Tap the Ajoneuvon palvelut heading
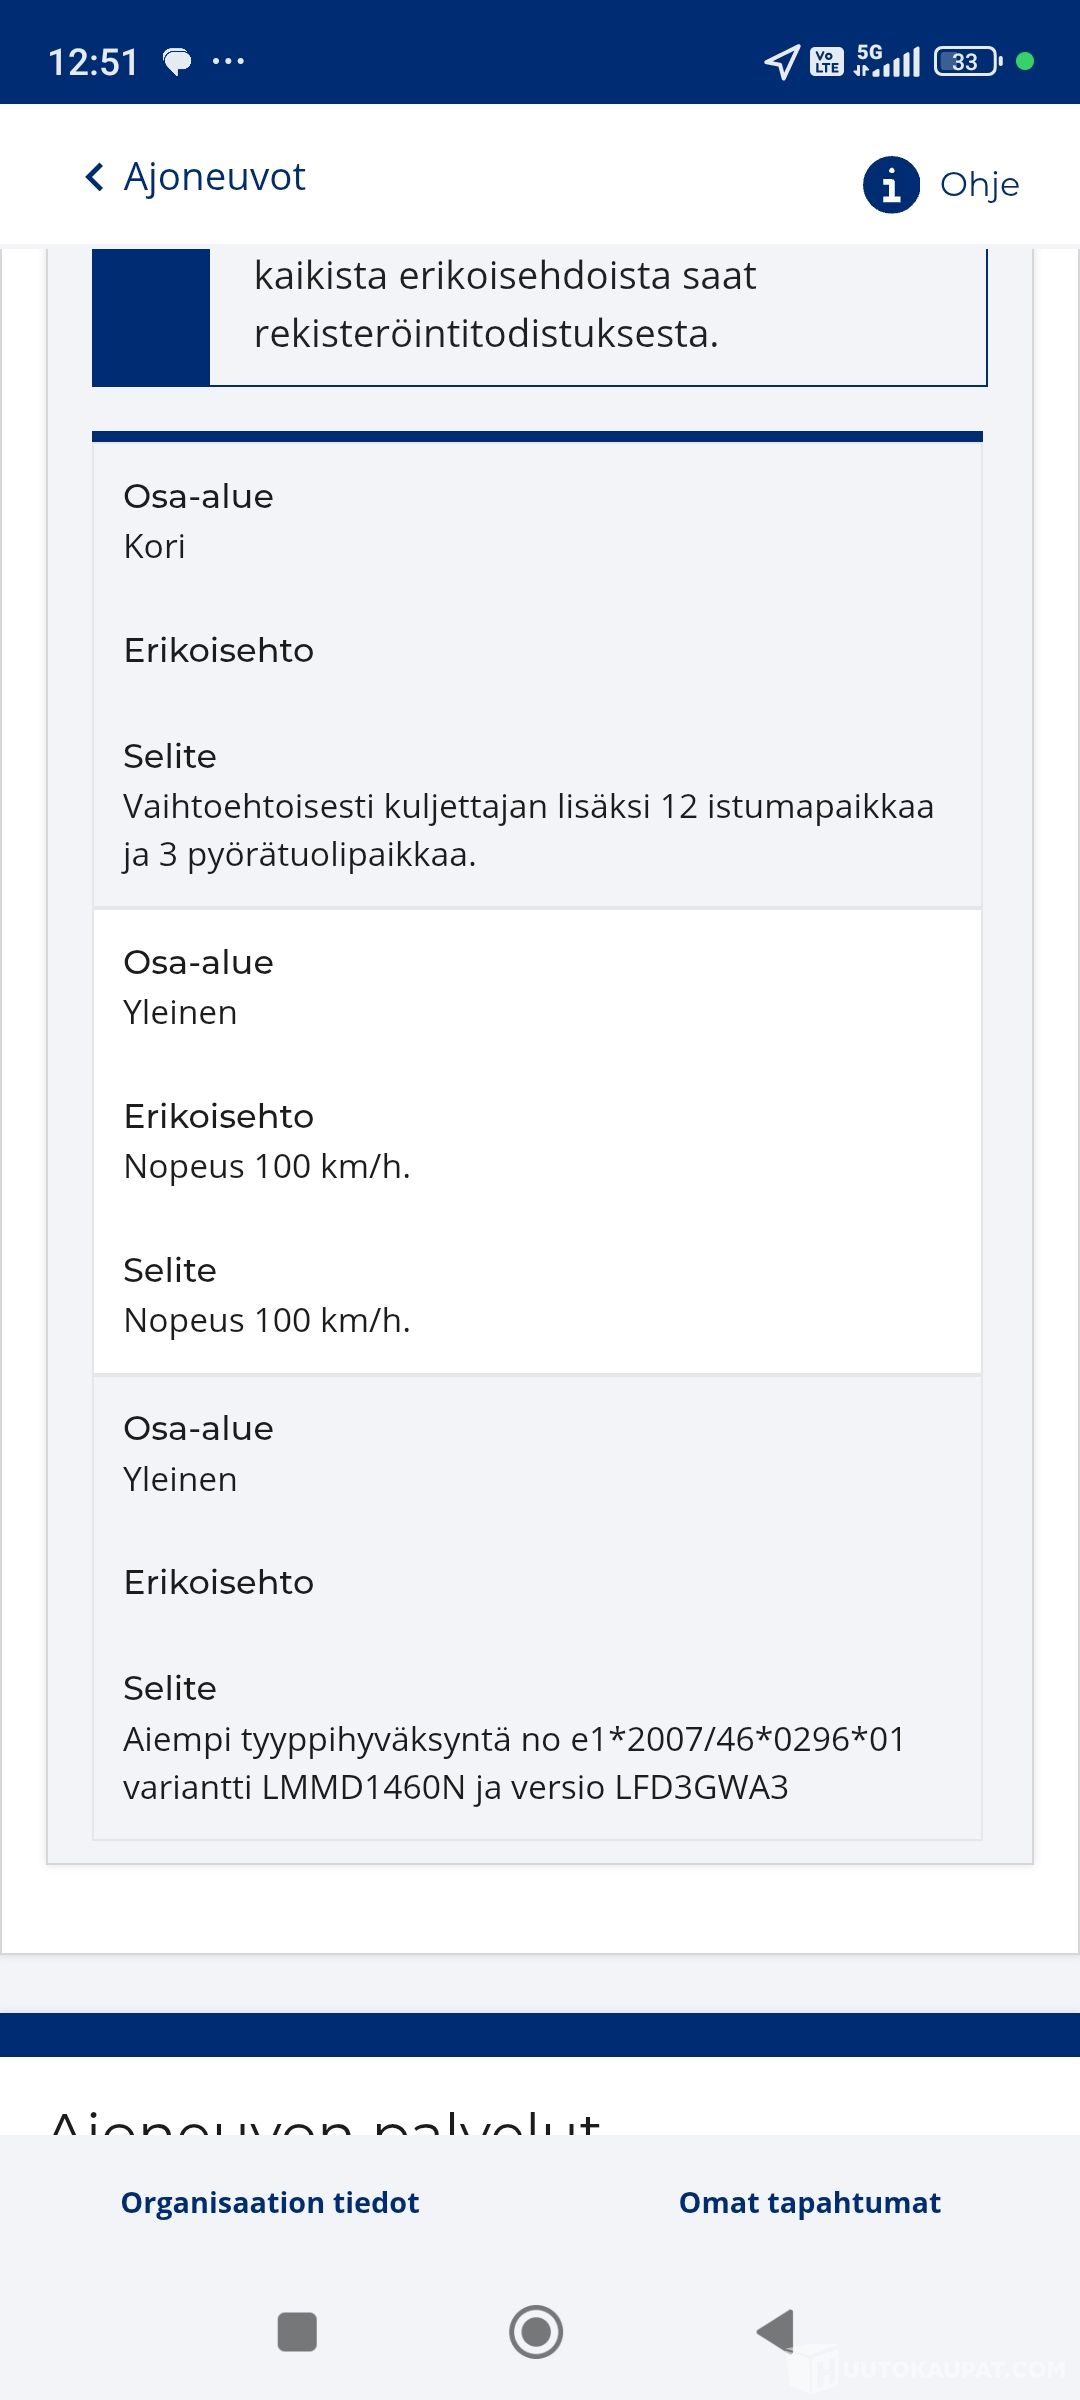The width and height of the screenshot is (1080, 2400). [x=326, y=2118]
